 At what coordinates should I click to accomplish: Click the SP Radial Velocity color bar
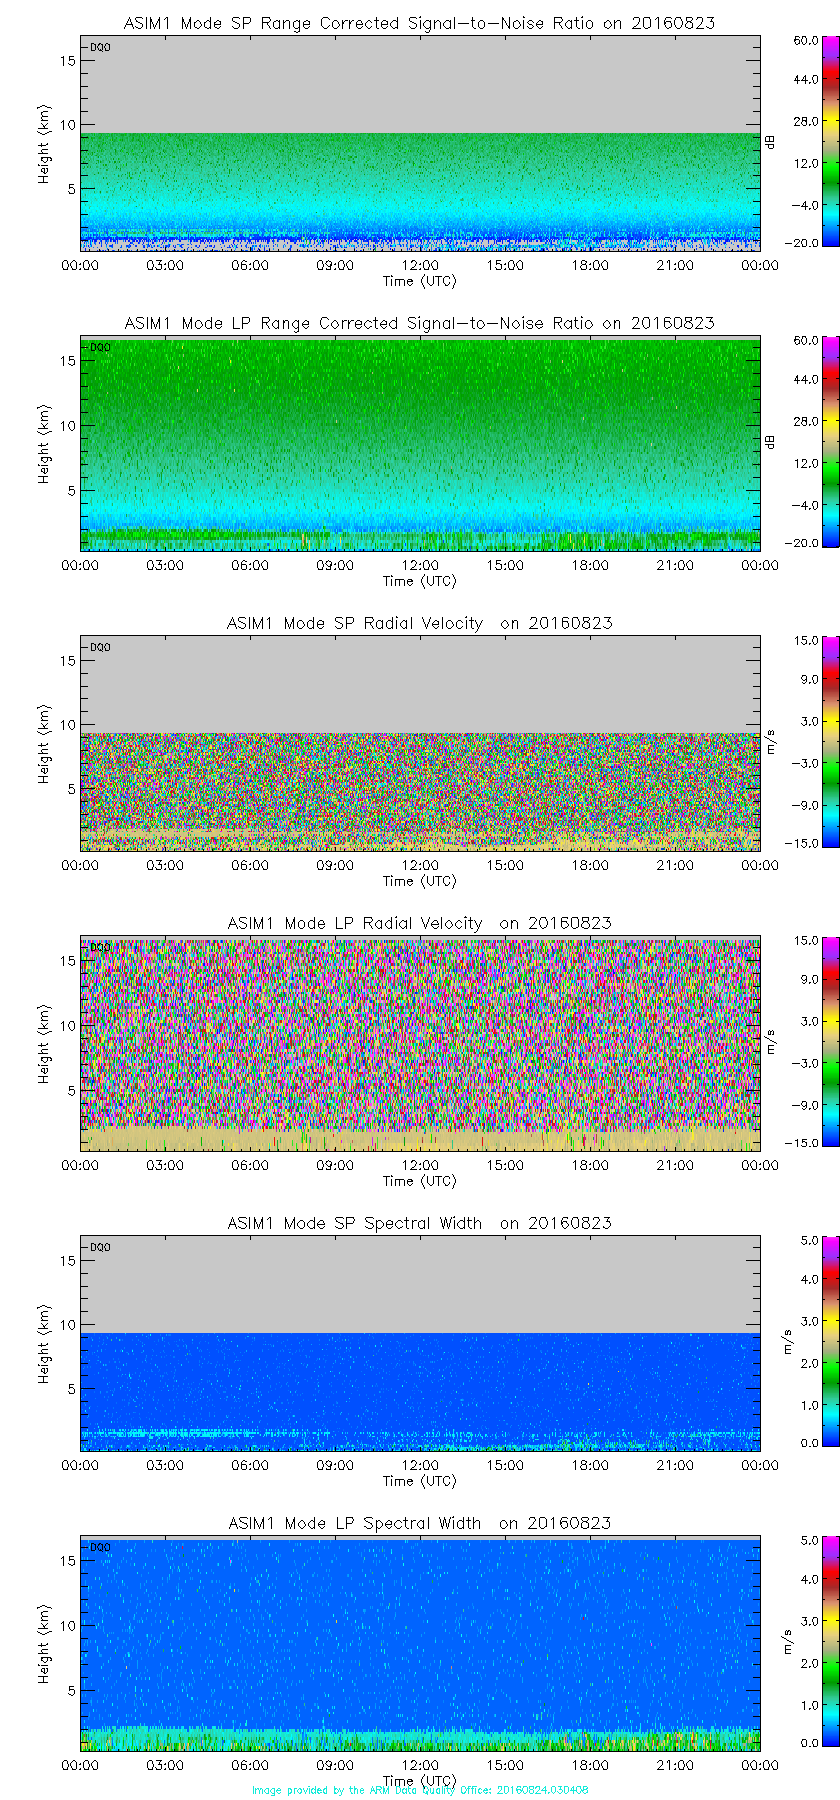coord(805,742)
